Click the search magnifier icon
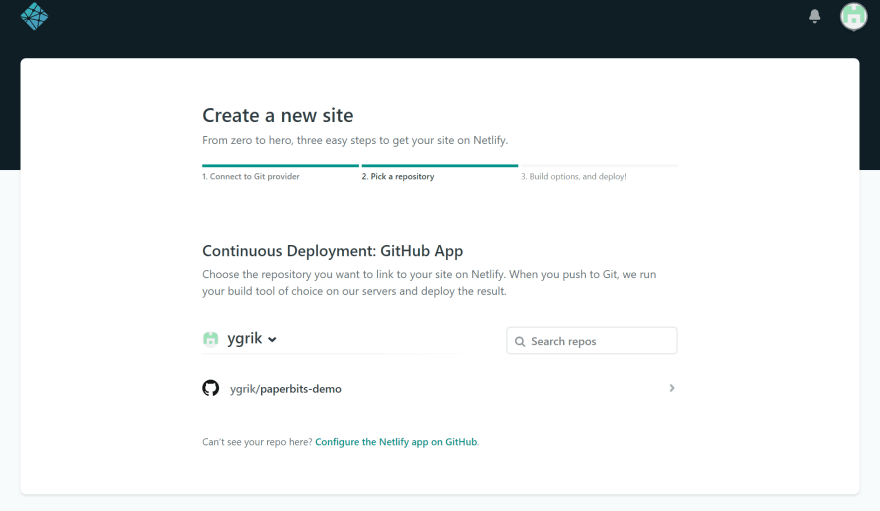The width and height of the screenshot is (880, 511). [x=520, y=342]
